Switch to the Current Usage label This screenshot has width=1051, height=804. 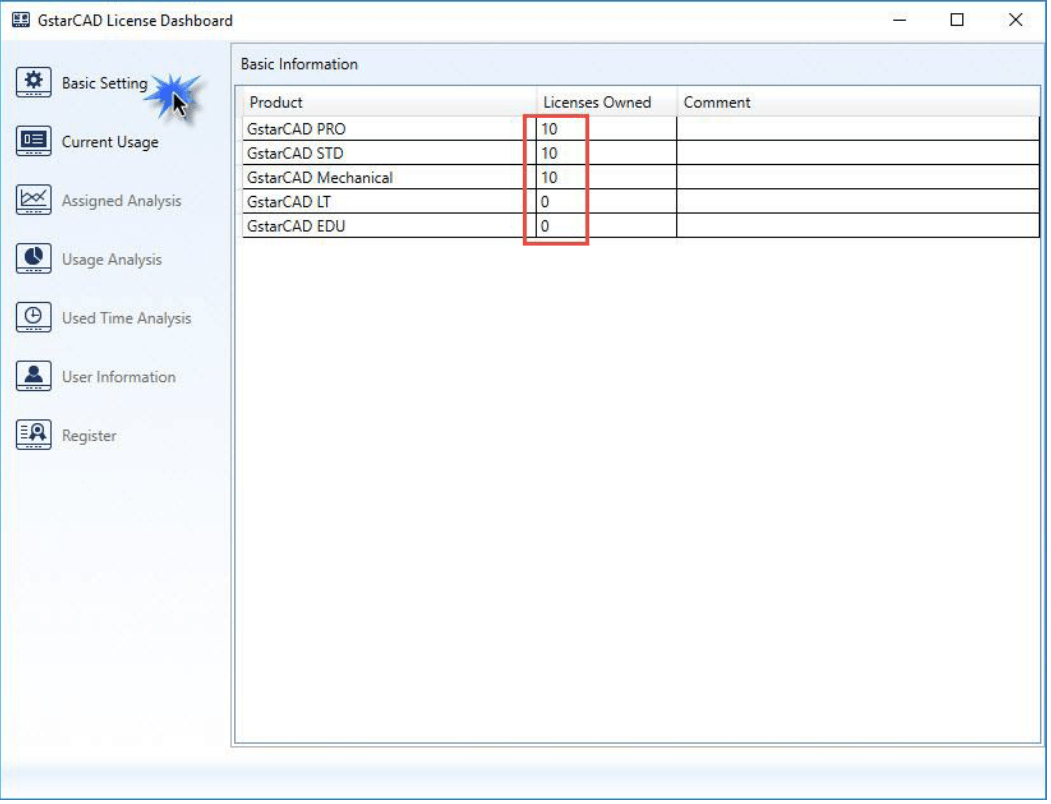(x=110, y=142)
